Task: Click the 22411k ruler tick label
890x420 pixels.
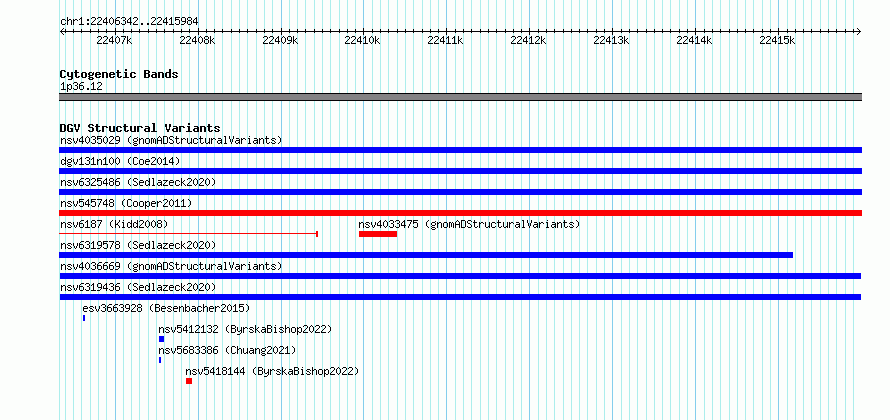Action: 446,40
